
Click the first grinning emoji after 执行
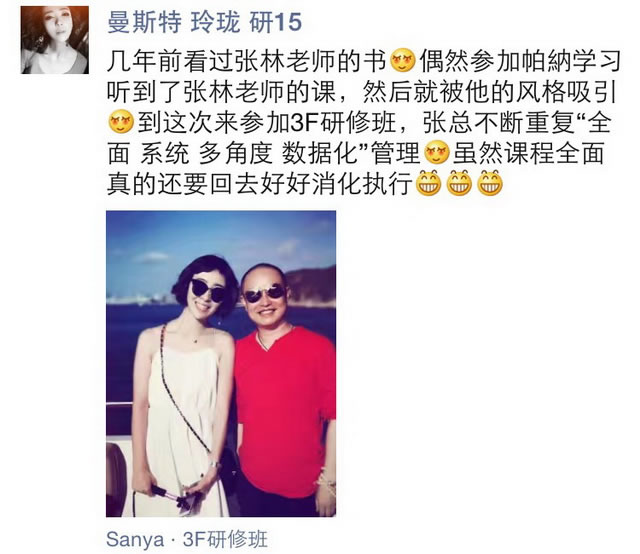[x=428, y=183]
